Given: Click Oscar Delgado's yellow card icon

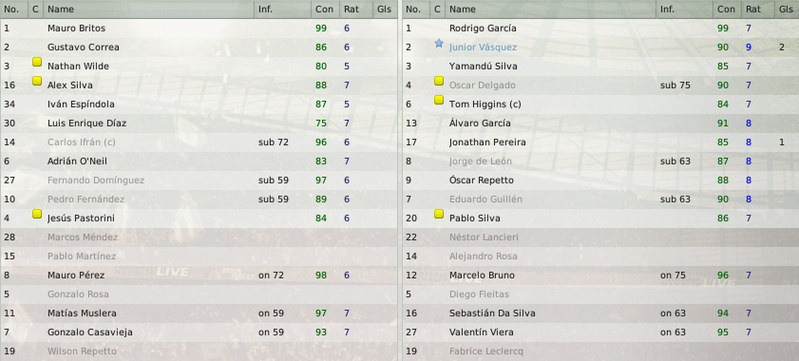Looking at the screenshot, I should point(439,81).
